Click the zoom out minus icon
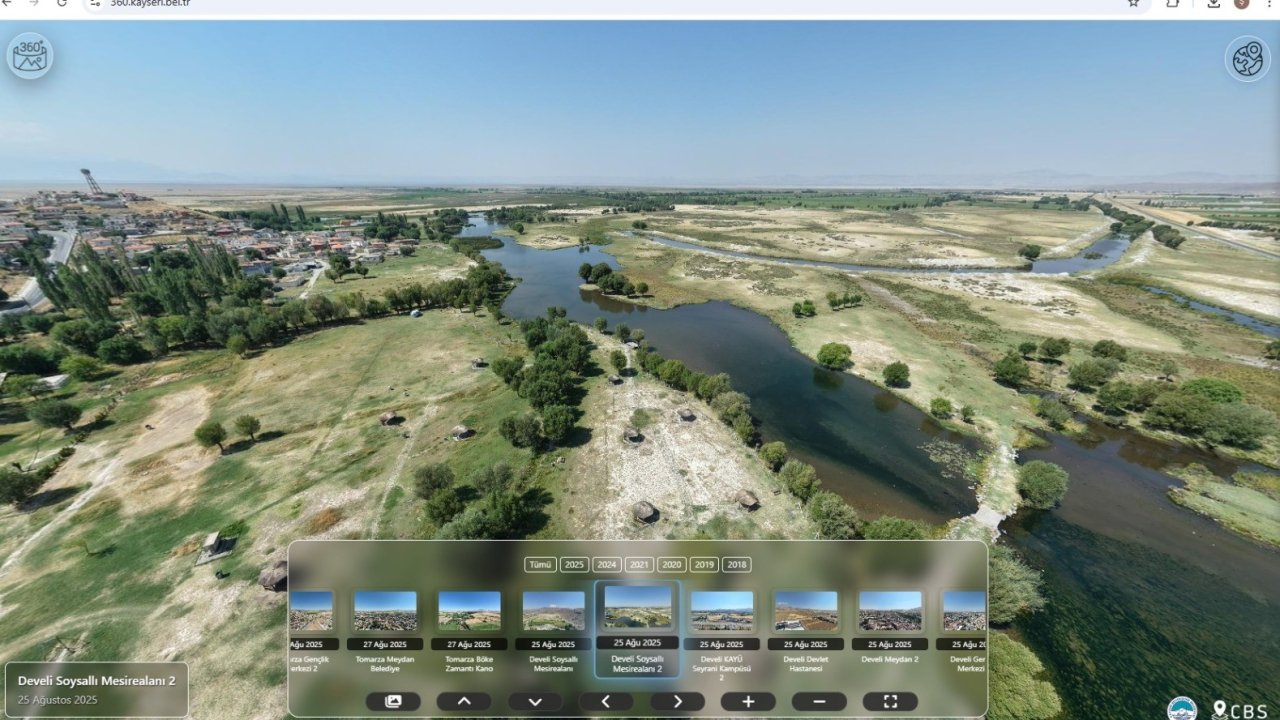The width and height of the screenshot is (1280, 720). 818,700
